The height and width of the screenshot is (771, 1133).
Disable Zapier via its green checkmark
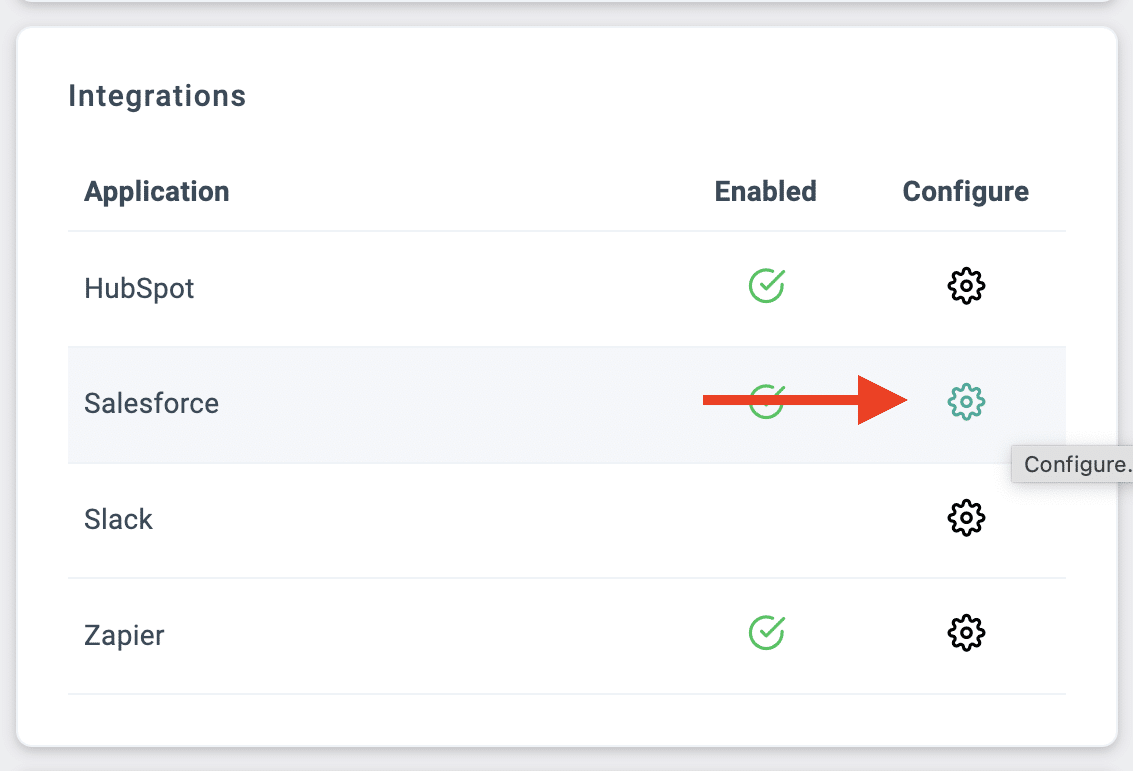tap(766, 633)
